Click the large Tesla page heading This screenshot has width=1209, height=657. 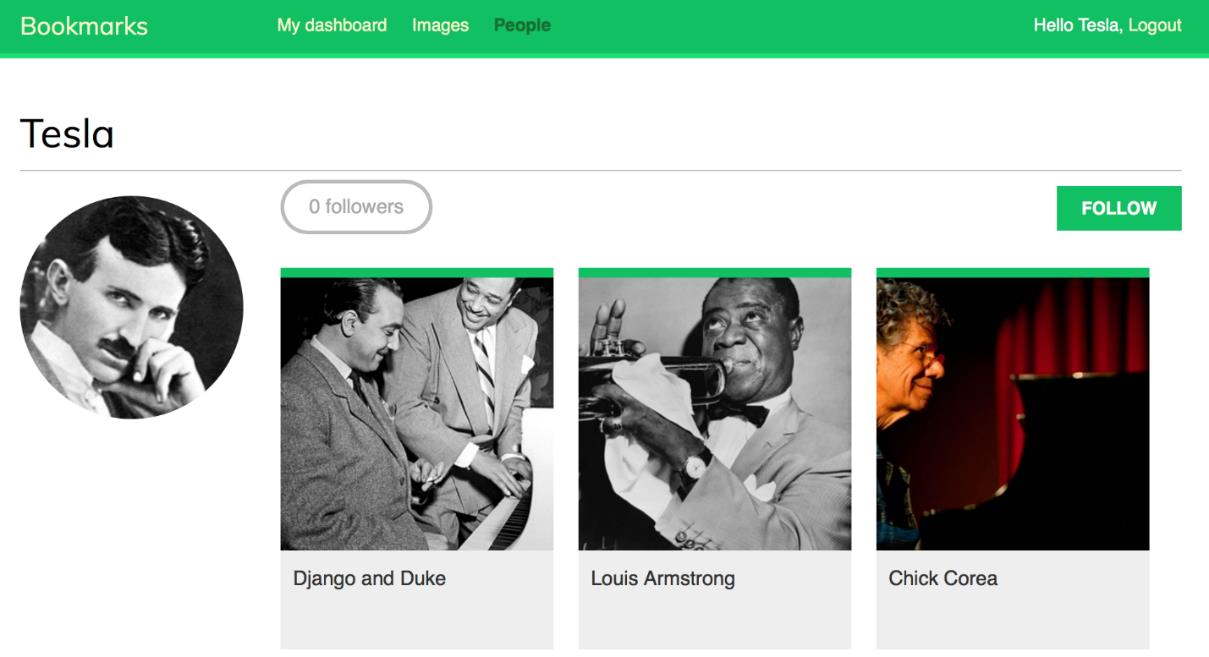point(67,134)
